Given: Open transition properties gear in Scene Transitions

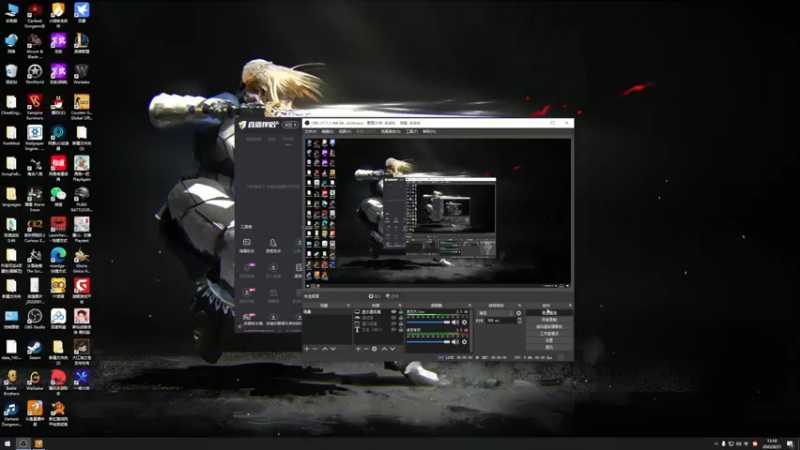Looking at the screenshot, I should [x=519, y=313].
